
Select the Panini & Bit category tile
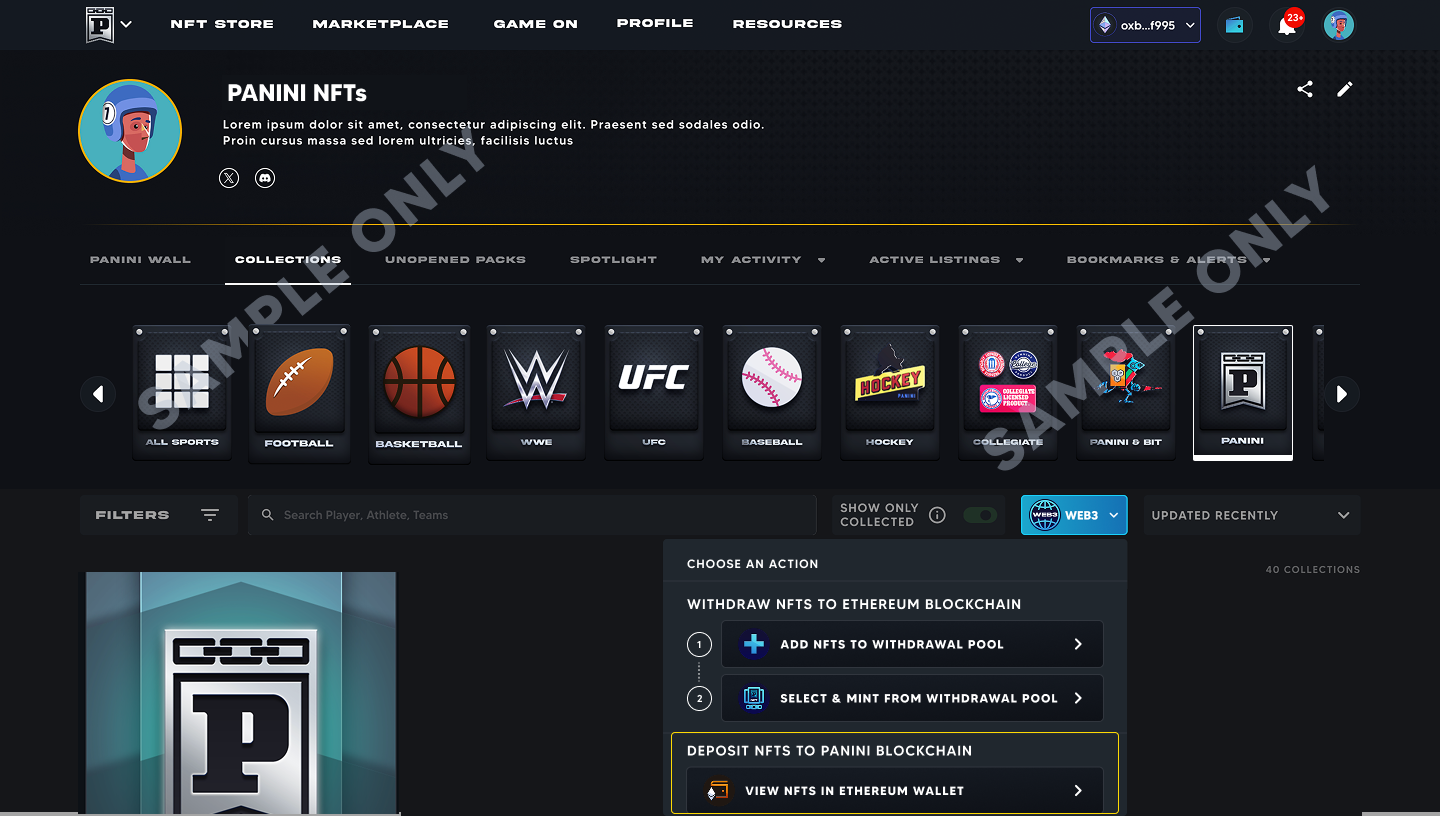coord(1126,392)
